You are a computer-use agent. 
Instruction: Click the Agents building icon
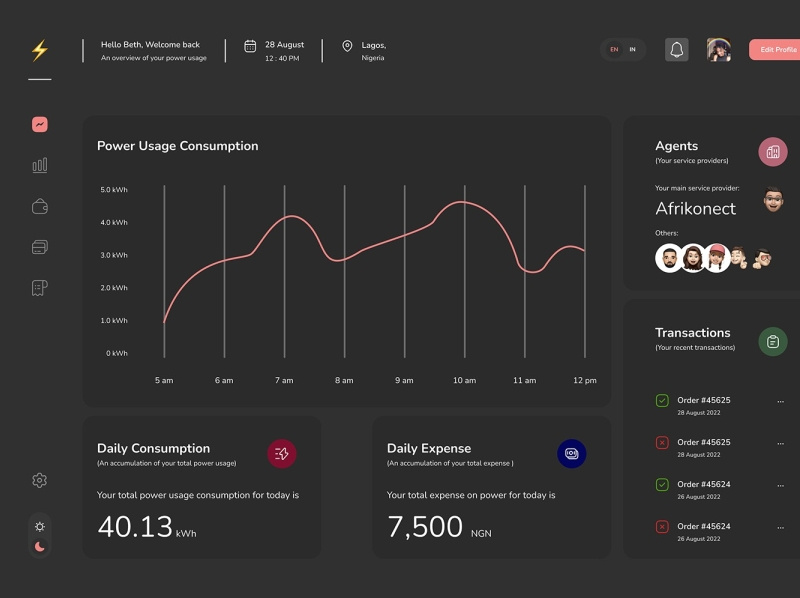pos(773,152)
